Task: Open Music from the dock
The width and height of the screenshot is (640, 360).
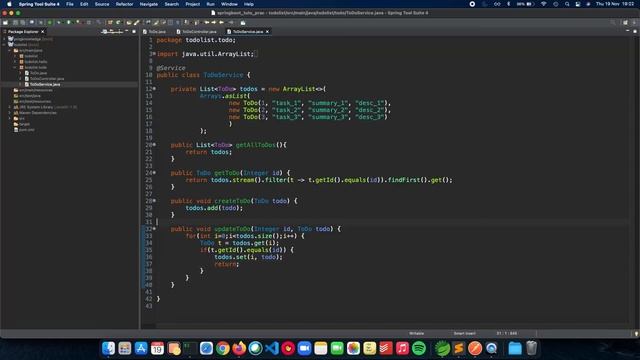Action: pos(402,348)
